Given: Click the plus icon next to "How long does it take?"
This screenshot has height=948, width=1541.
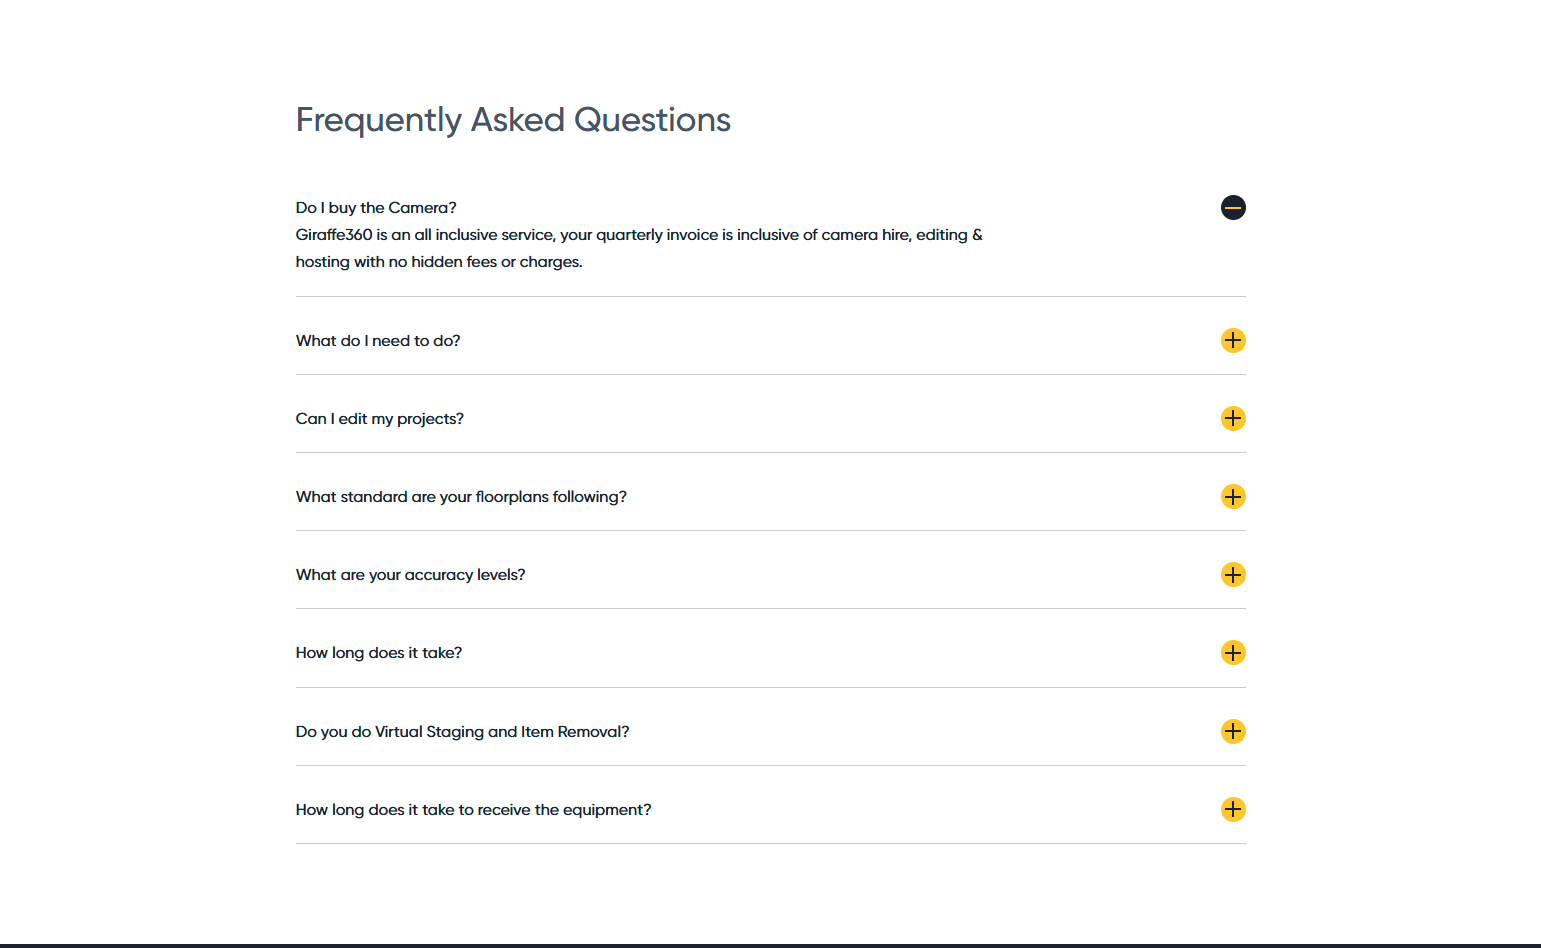Looking at the screenshot, I should tap(1233, 652).
